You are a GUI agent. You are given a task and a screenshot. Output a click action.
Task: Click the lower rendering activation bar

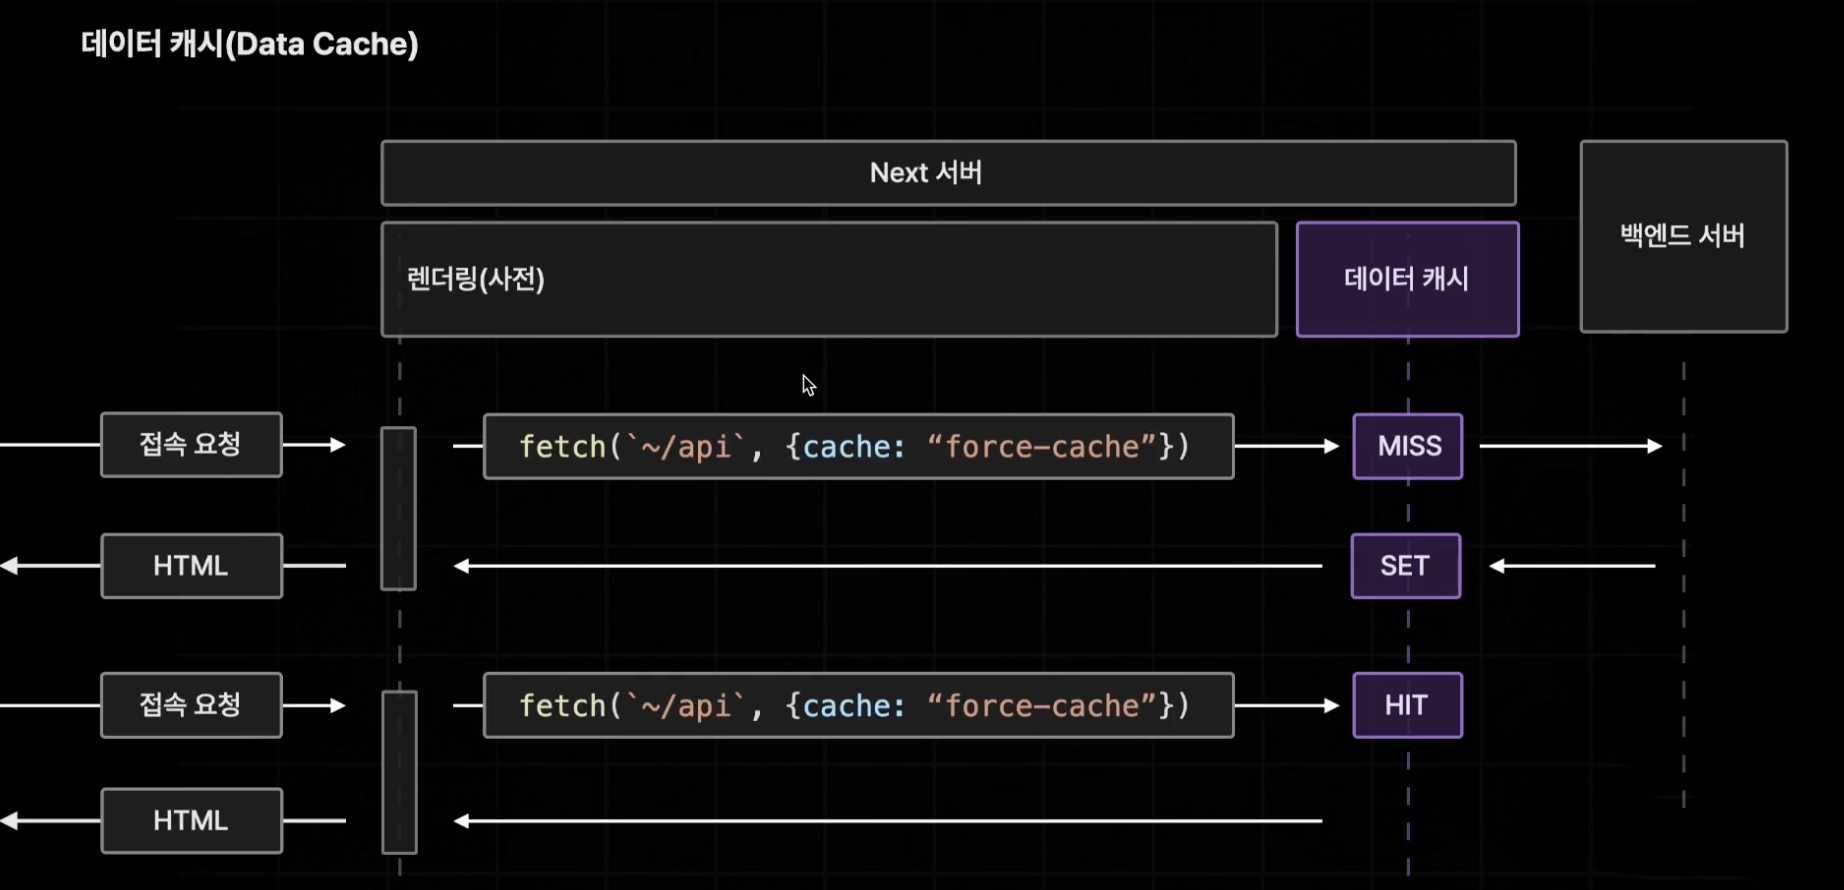coord(399,772)
